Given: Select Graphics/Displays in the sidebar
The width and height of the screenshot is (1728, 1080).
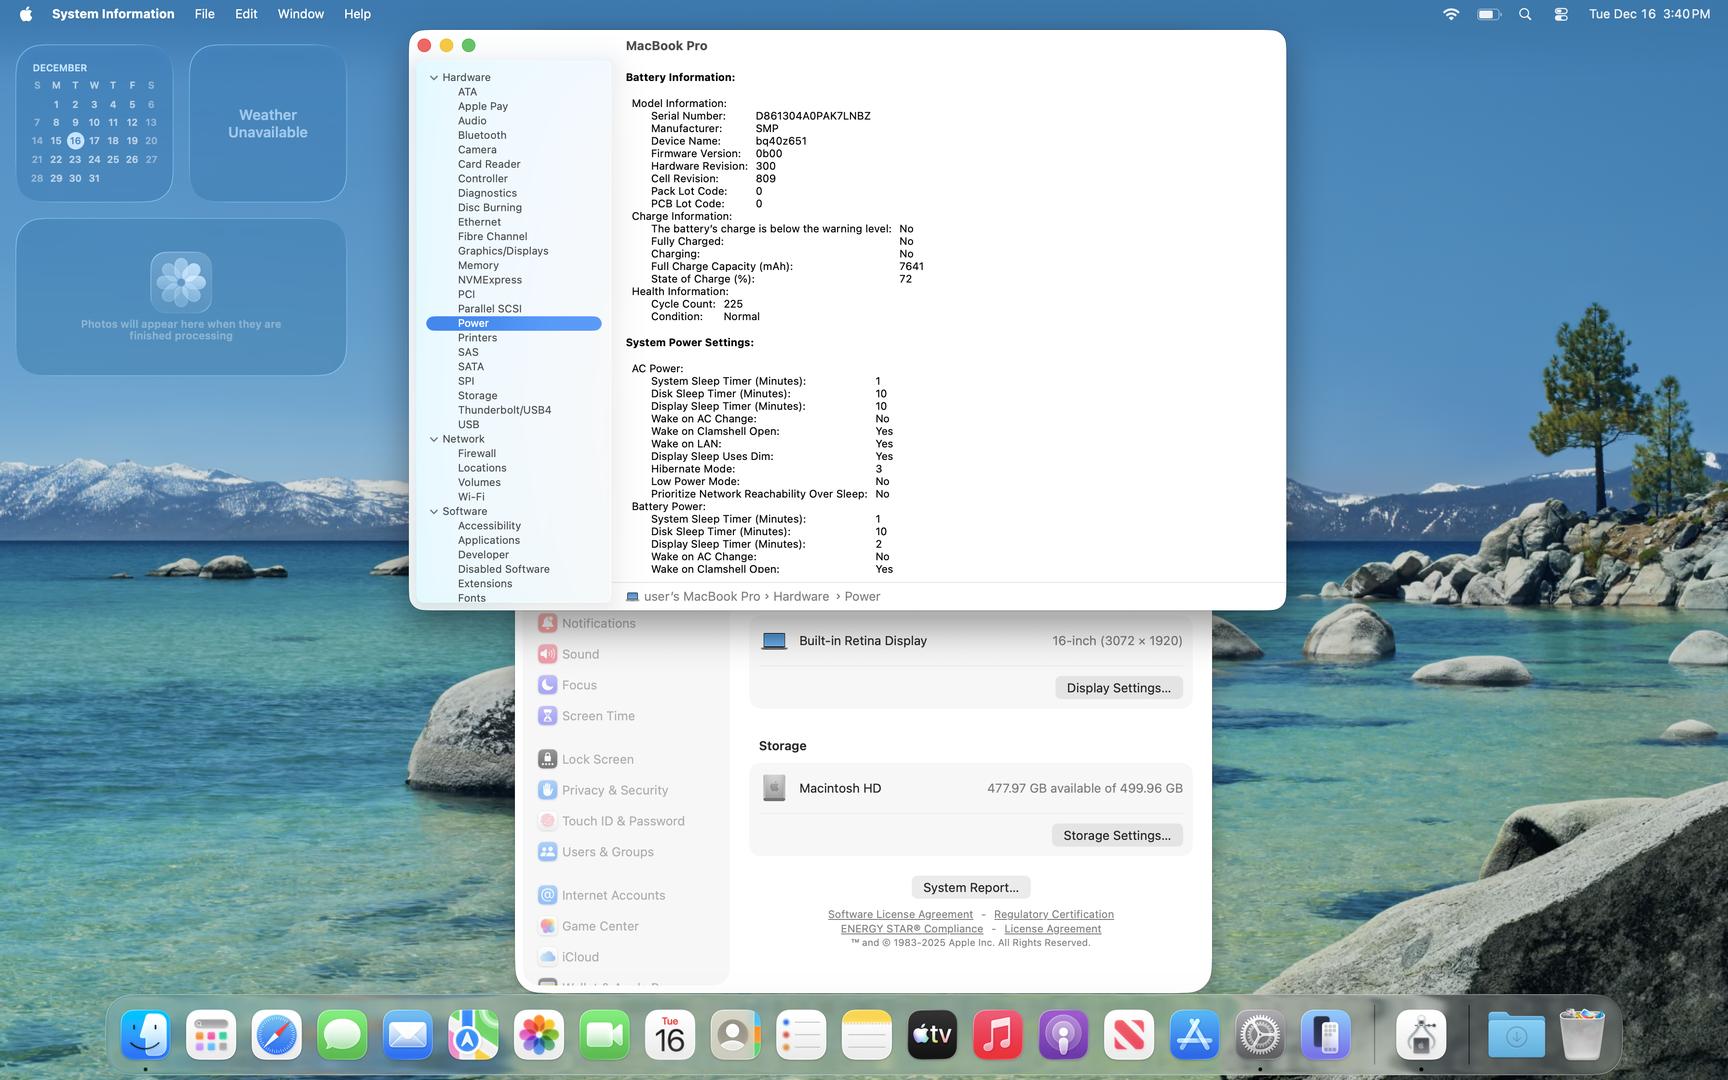Looking at the screenshot, I should tap(502, 251).
